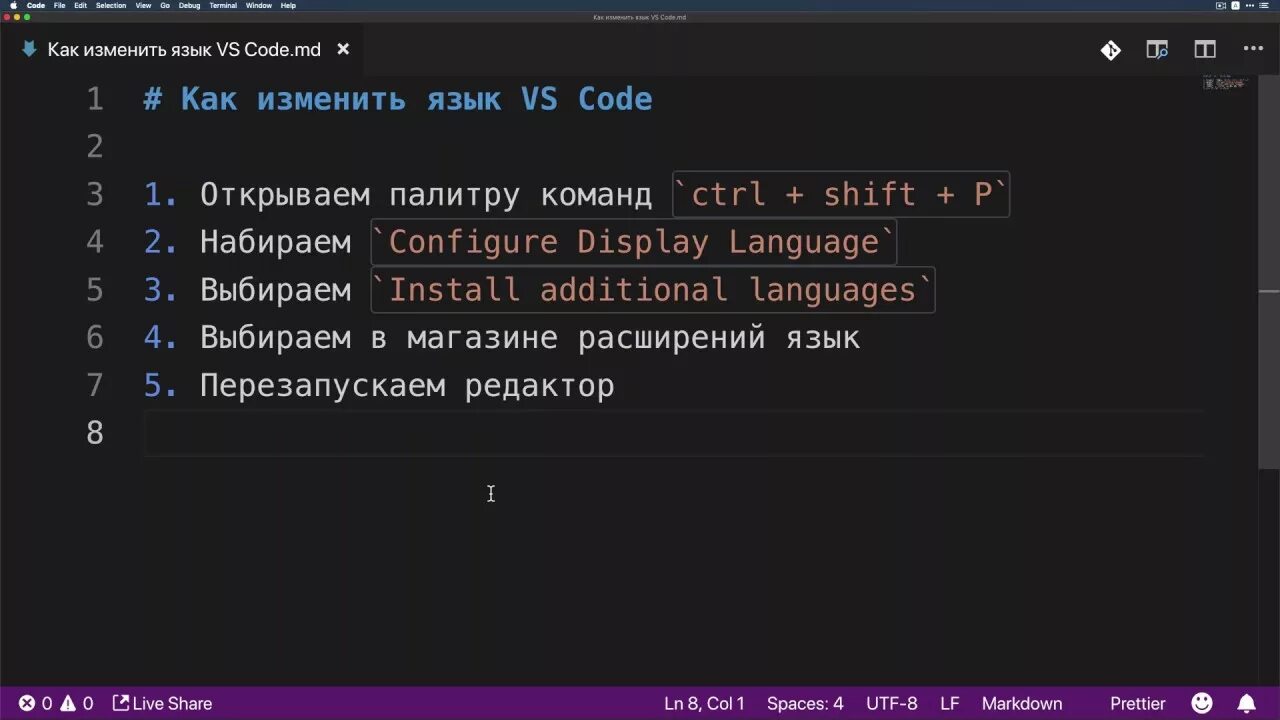Start a Live Share session
1280x720 pixels.
161,703
